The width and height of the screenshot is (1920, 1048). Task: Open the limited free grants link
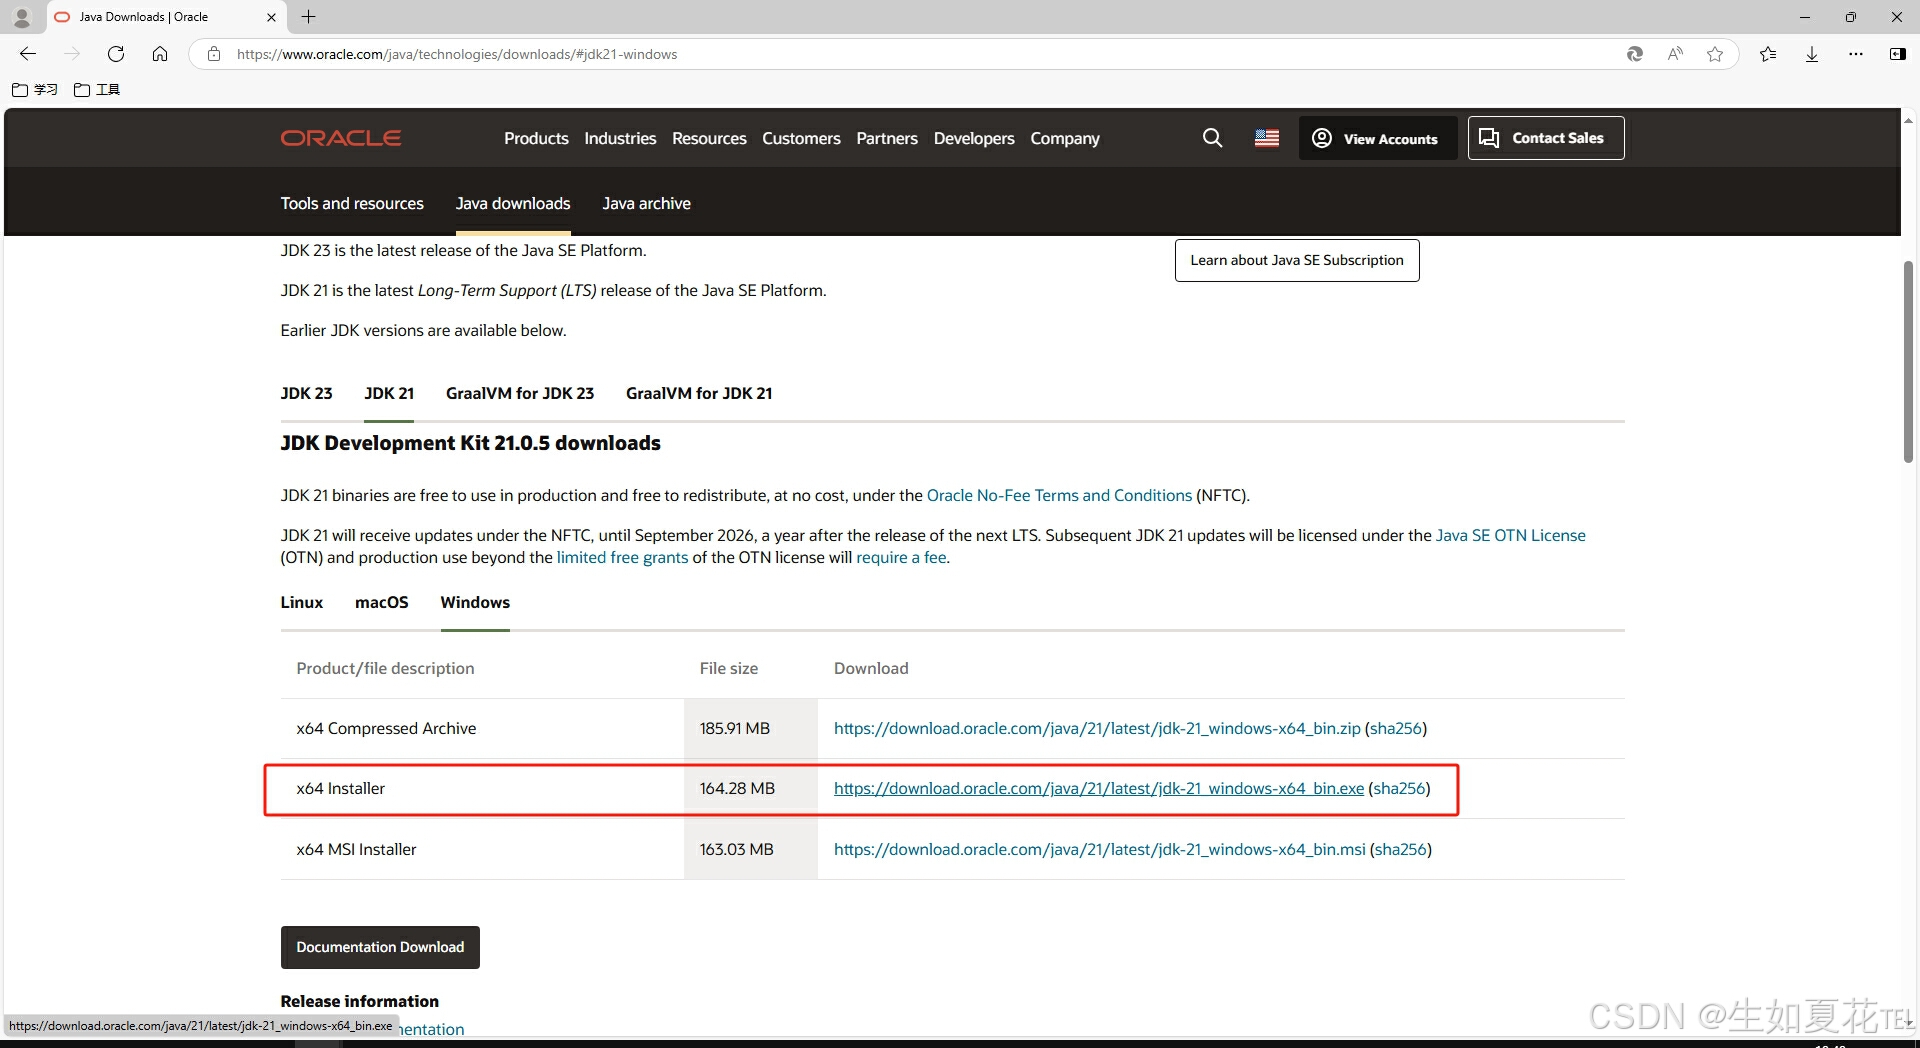click(x=622, y=557)
